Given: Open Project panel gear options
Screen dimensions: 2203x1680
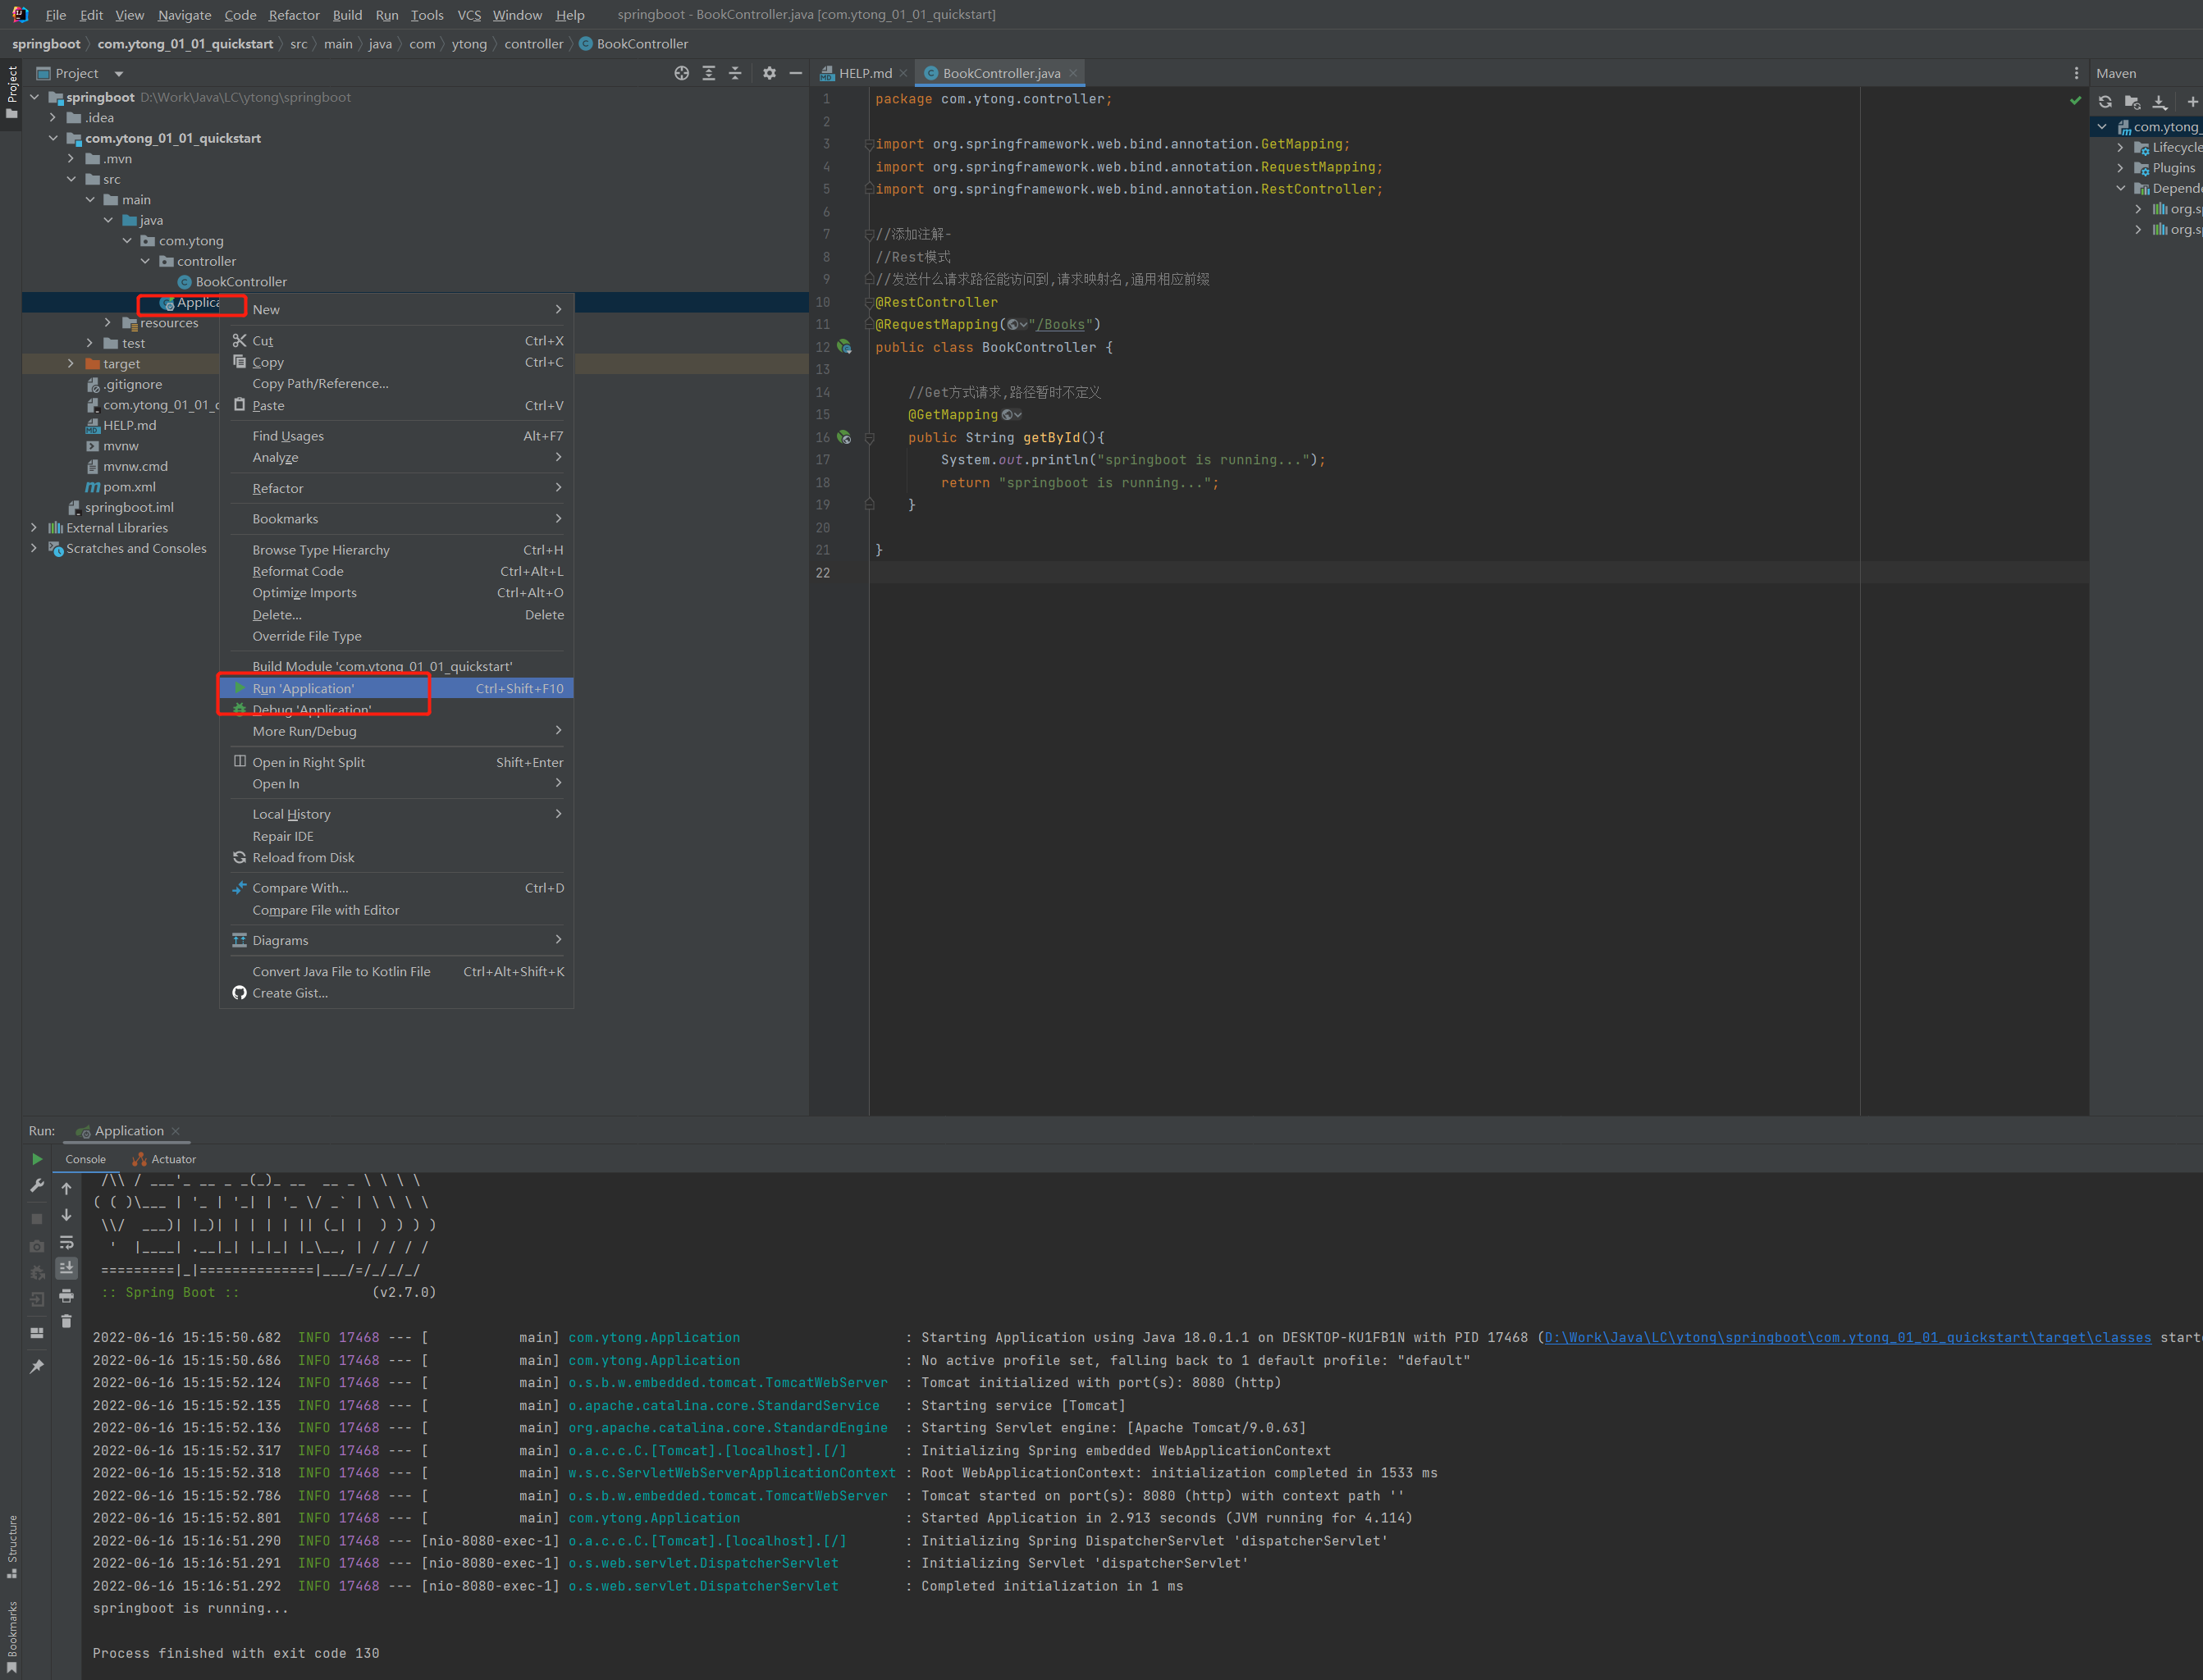Looking at the screenshot, I should 769,73.
